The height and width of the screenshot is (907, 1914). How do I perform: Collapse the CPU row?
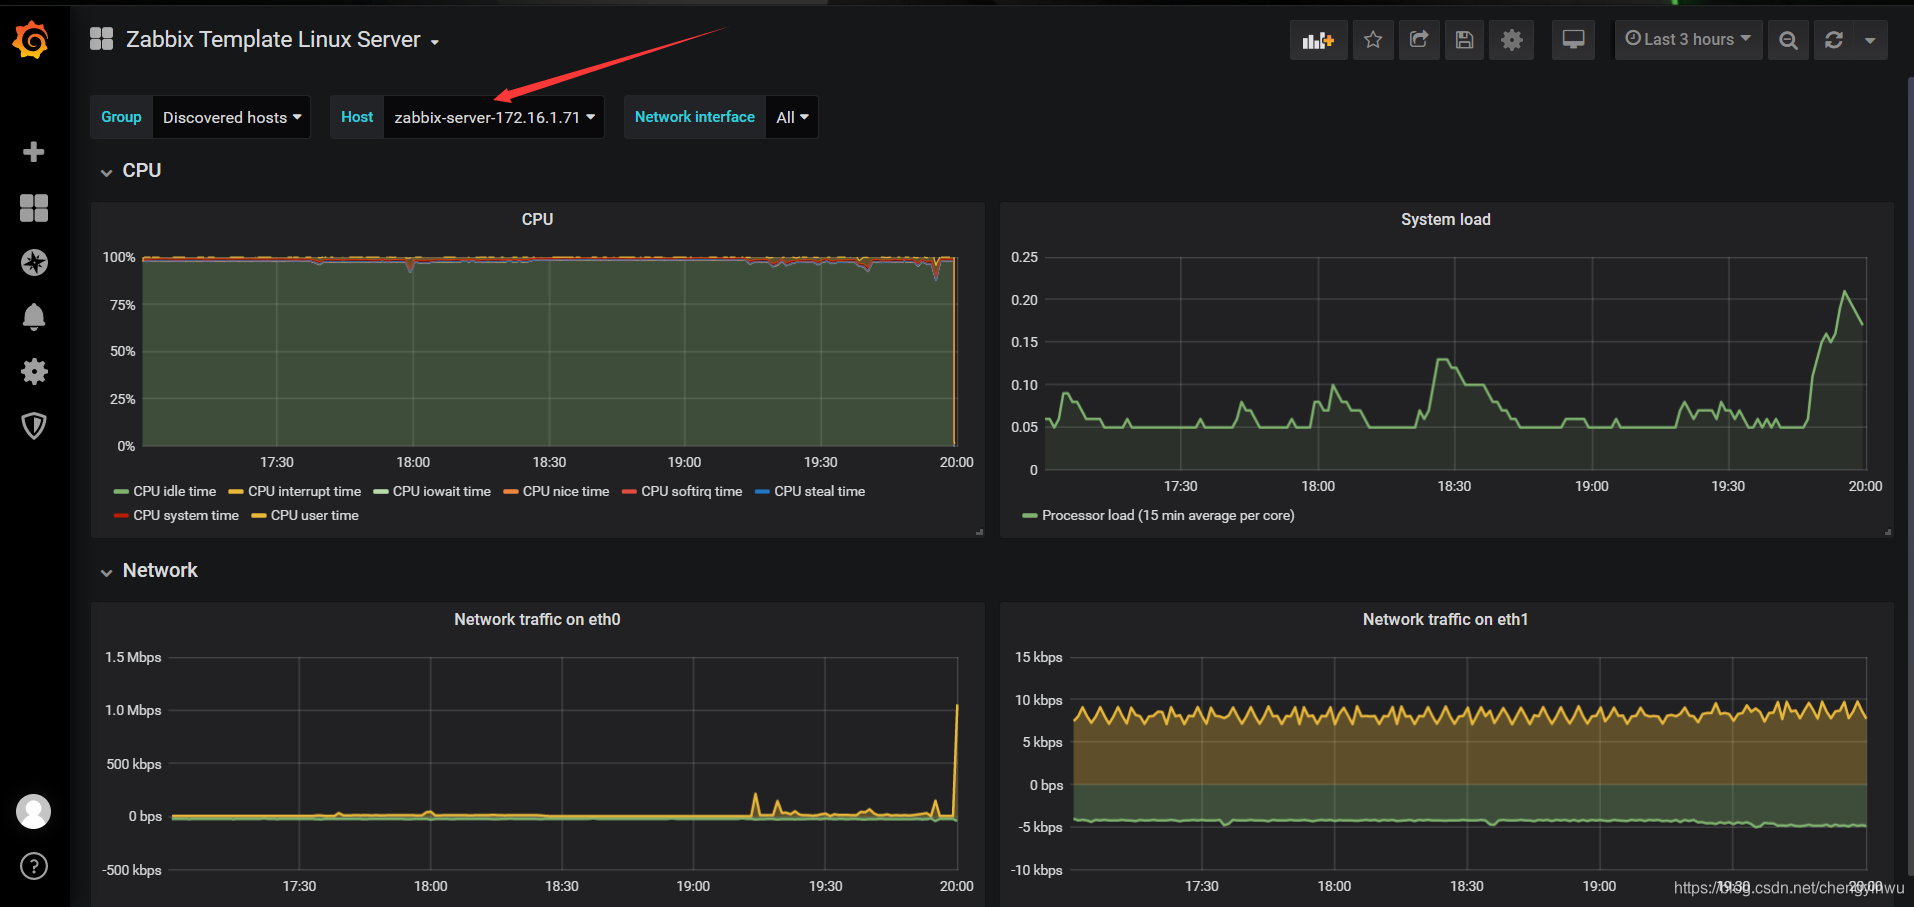point(131,171)
